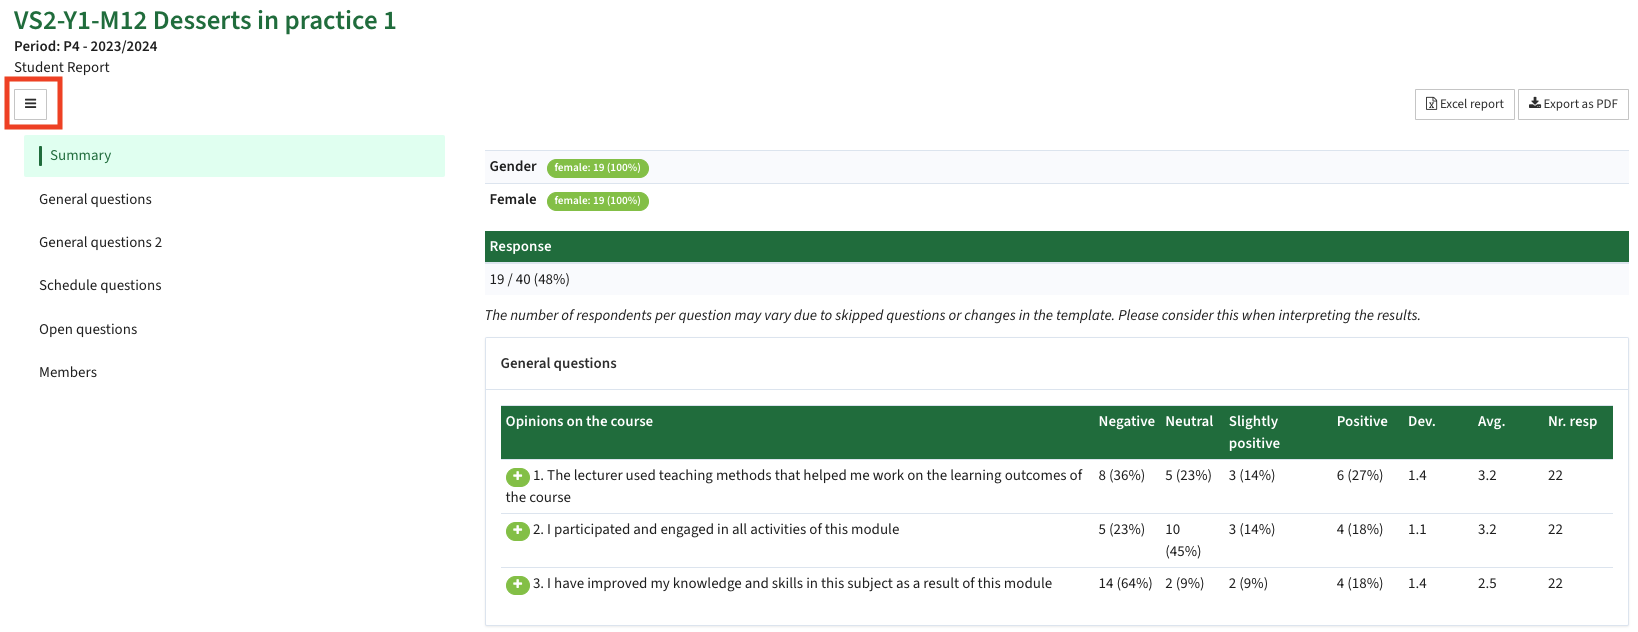Open the Summary section in sidebar
1638x632 pixels.
[x=234, y=156]
